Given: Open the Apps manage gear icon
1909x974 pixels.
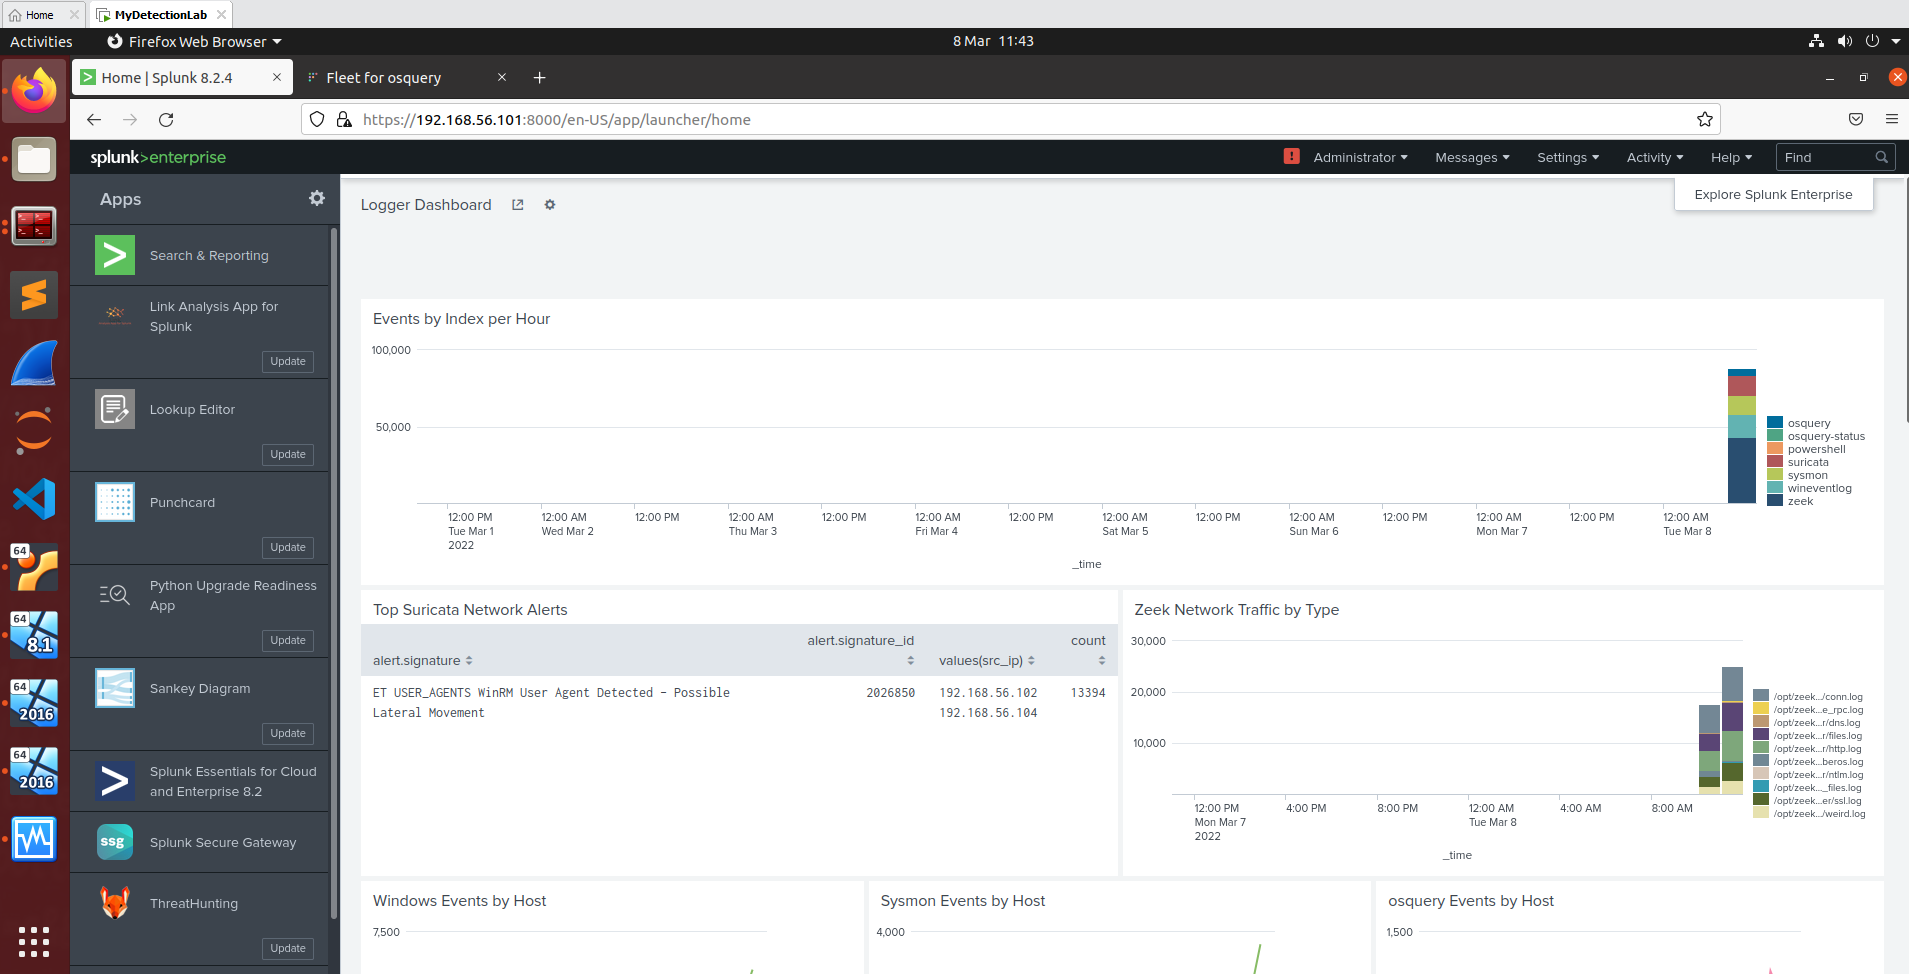Looking at the screenshot, I should (317, 198).
